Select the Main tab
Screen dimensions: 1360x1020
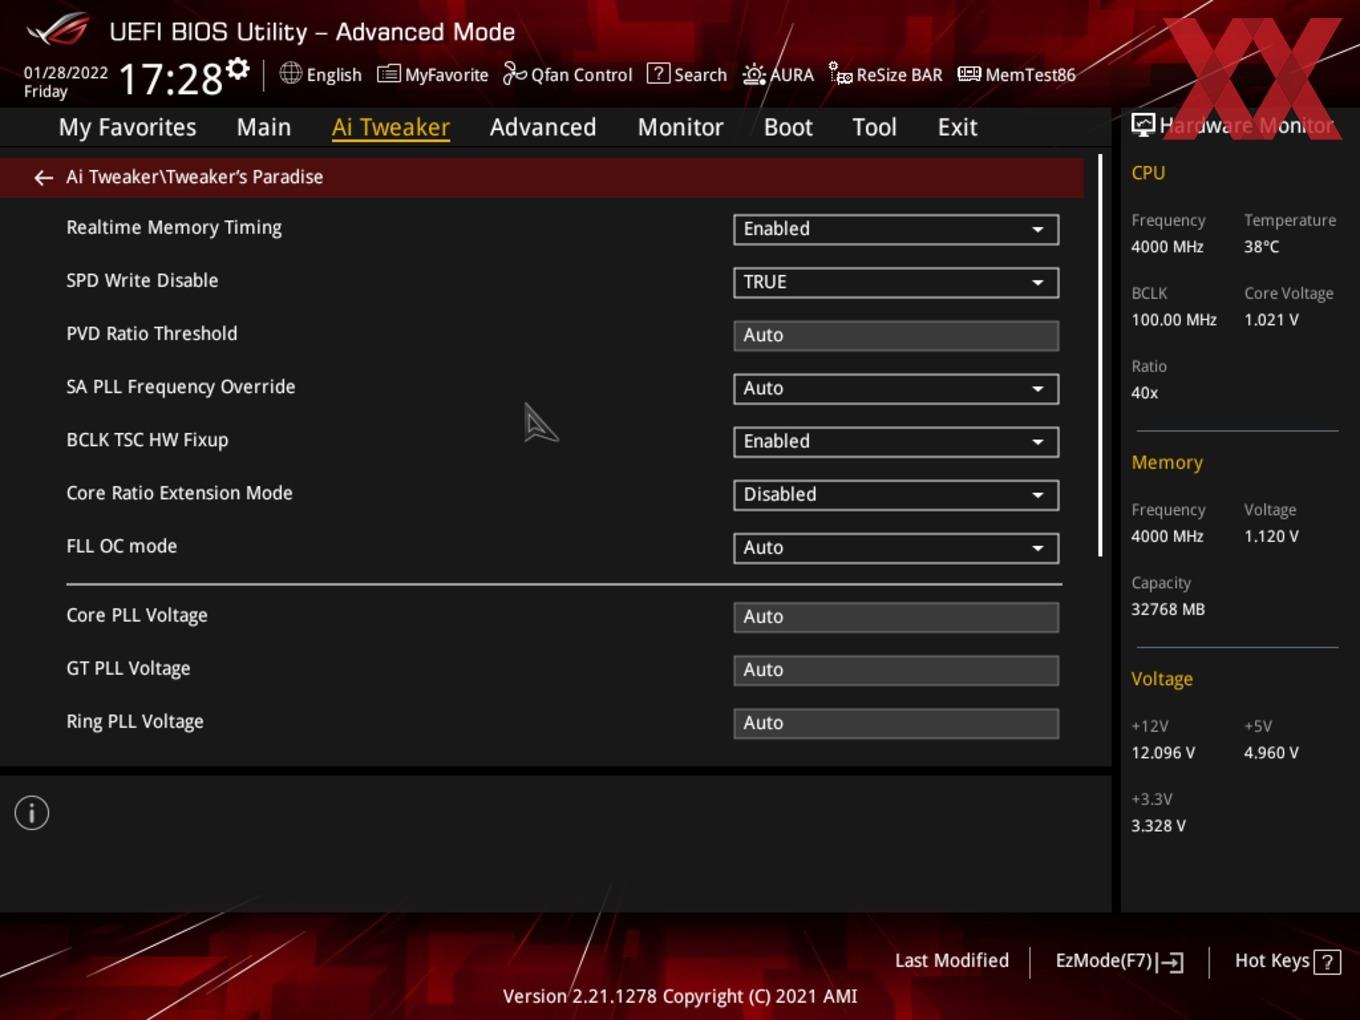pos(264,127)
